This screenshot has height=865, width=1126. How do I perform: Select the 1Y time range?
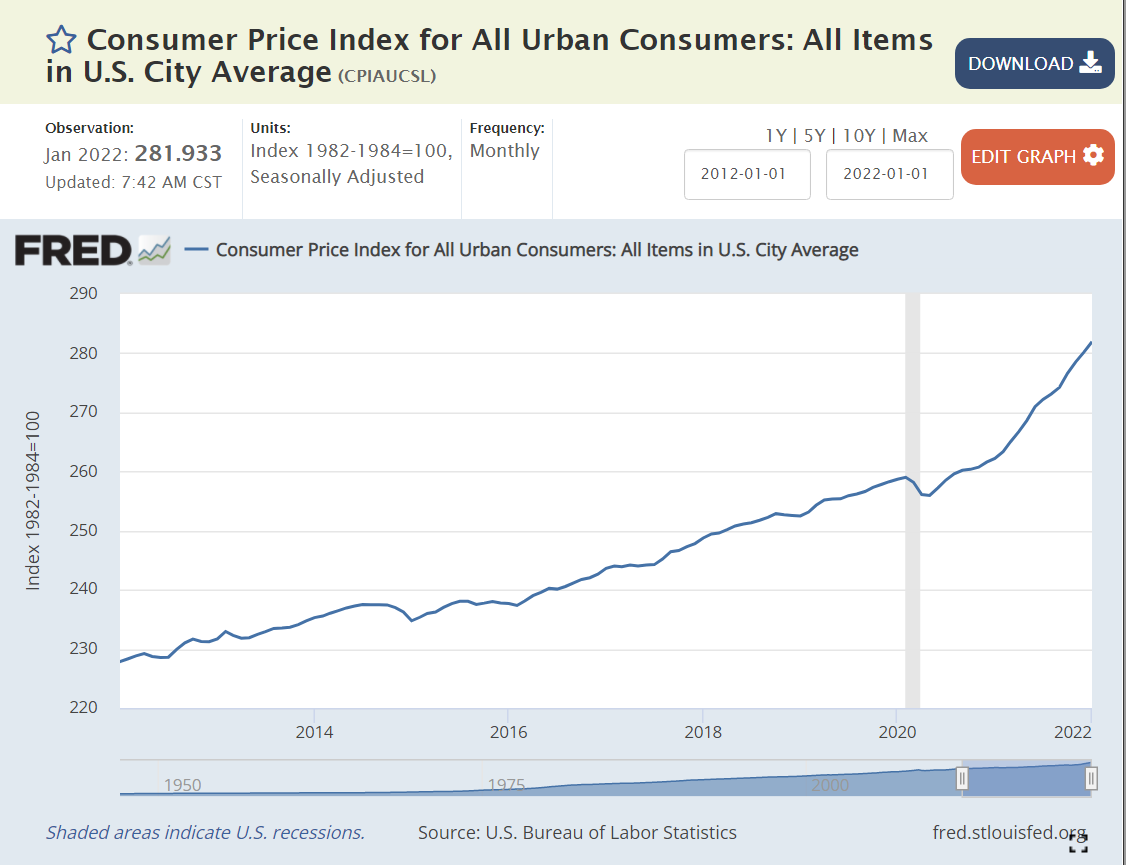point(776,135)
